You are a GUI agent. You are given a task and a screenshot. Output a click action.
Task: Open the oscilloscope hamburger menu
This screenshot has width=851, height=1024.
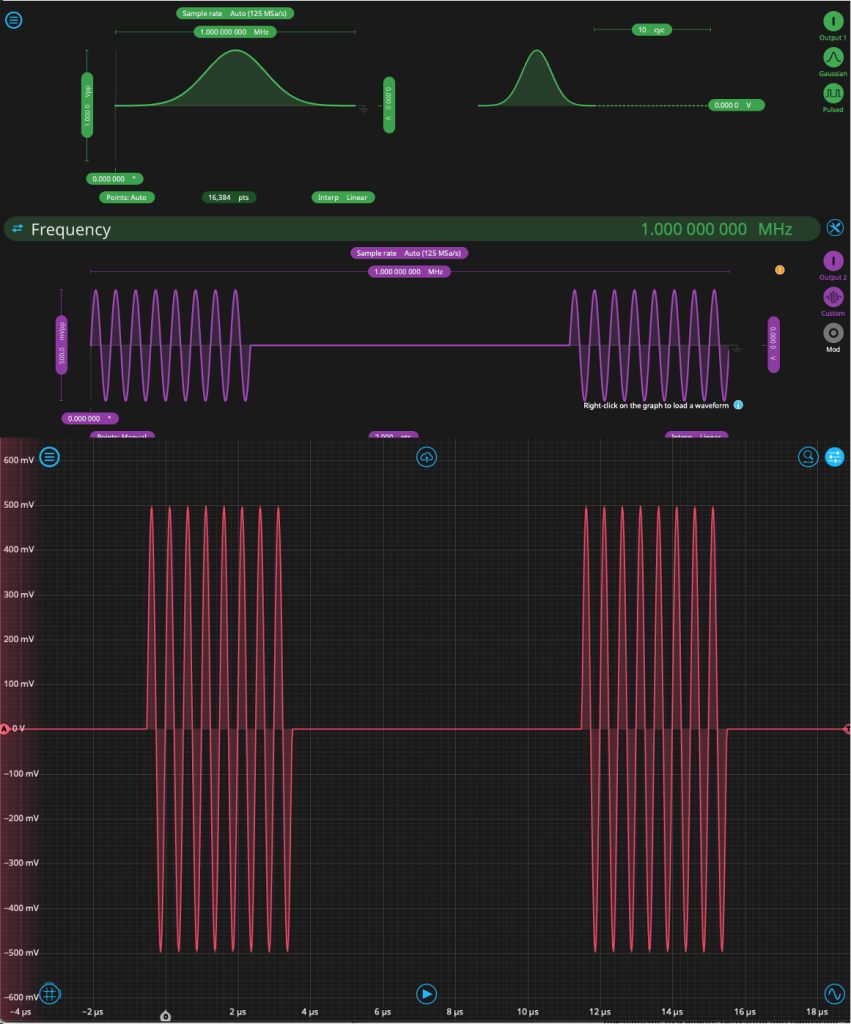(50, 457)
